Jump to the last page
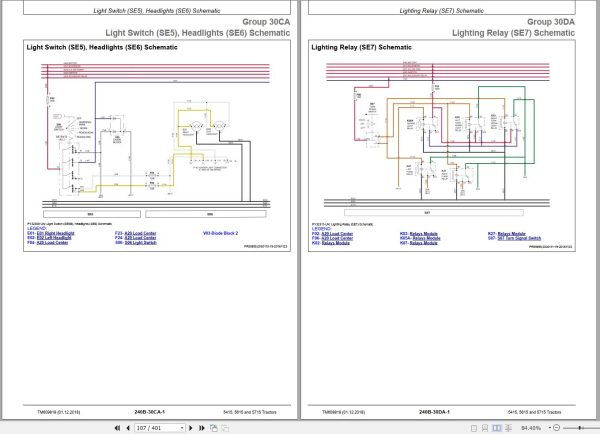 (x=202, y=428)
